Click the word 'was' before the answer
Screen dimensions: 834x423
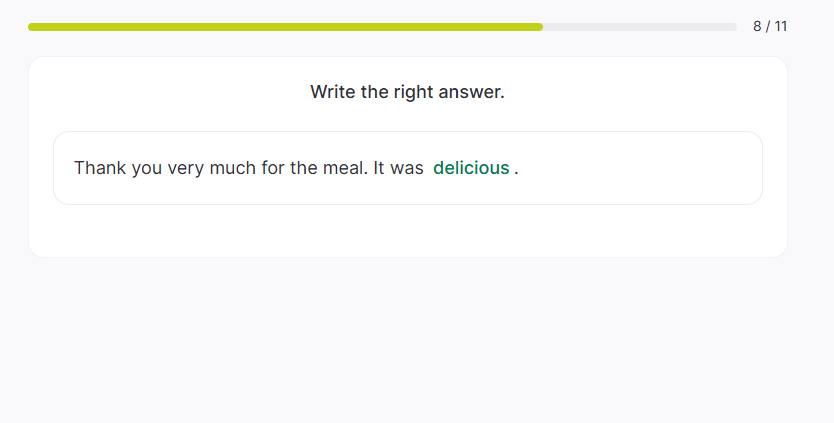point(407,168)
